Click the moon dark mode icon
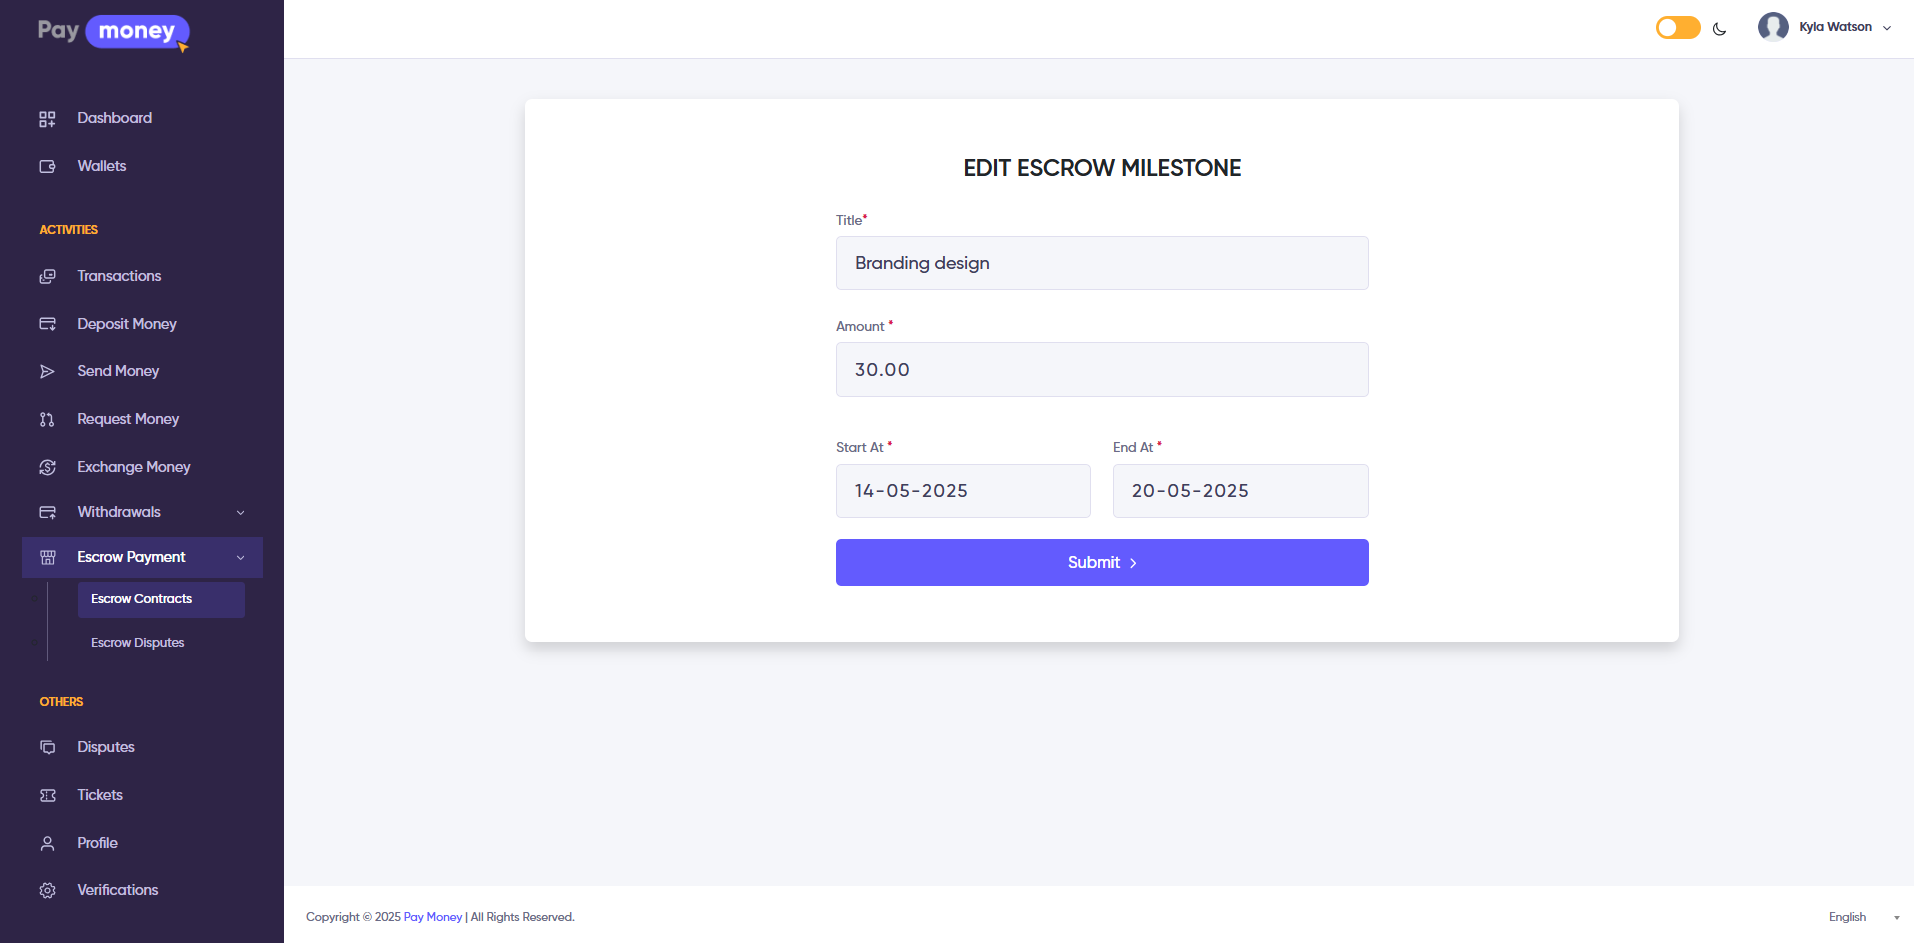Viewport: 1914px width, 943px height. coord(1720,29)
